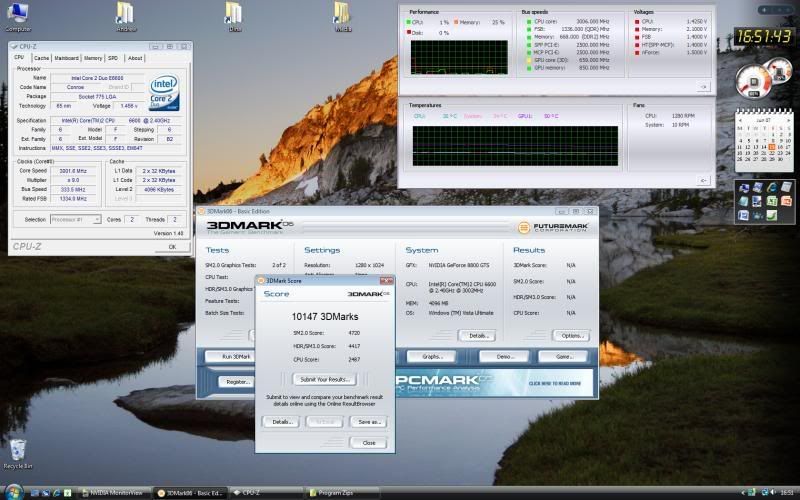The width and height of the screenshot is (800, 500).
Task: Click the small arrow button under the Voltages panel
Action: click(704, 87)
